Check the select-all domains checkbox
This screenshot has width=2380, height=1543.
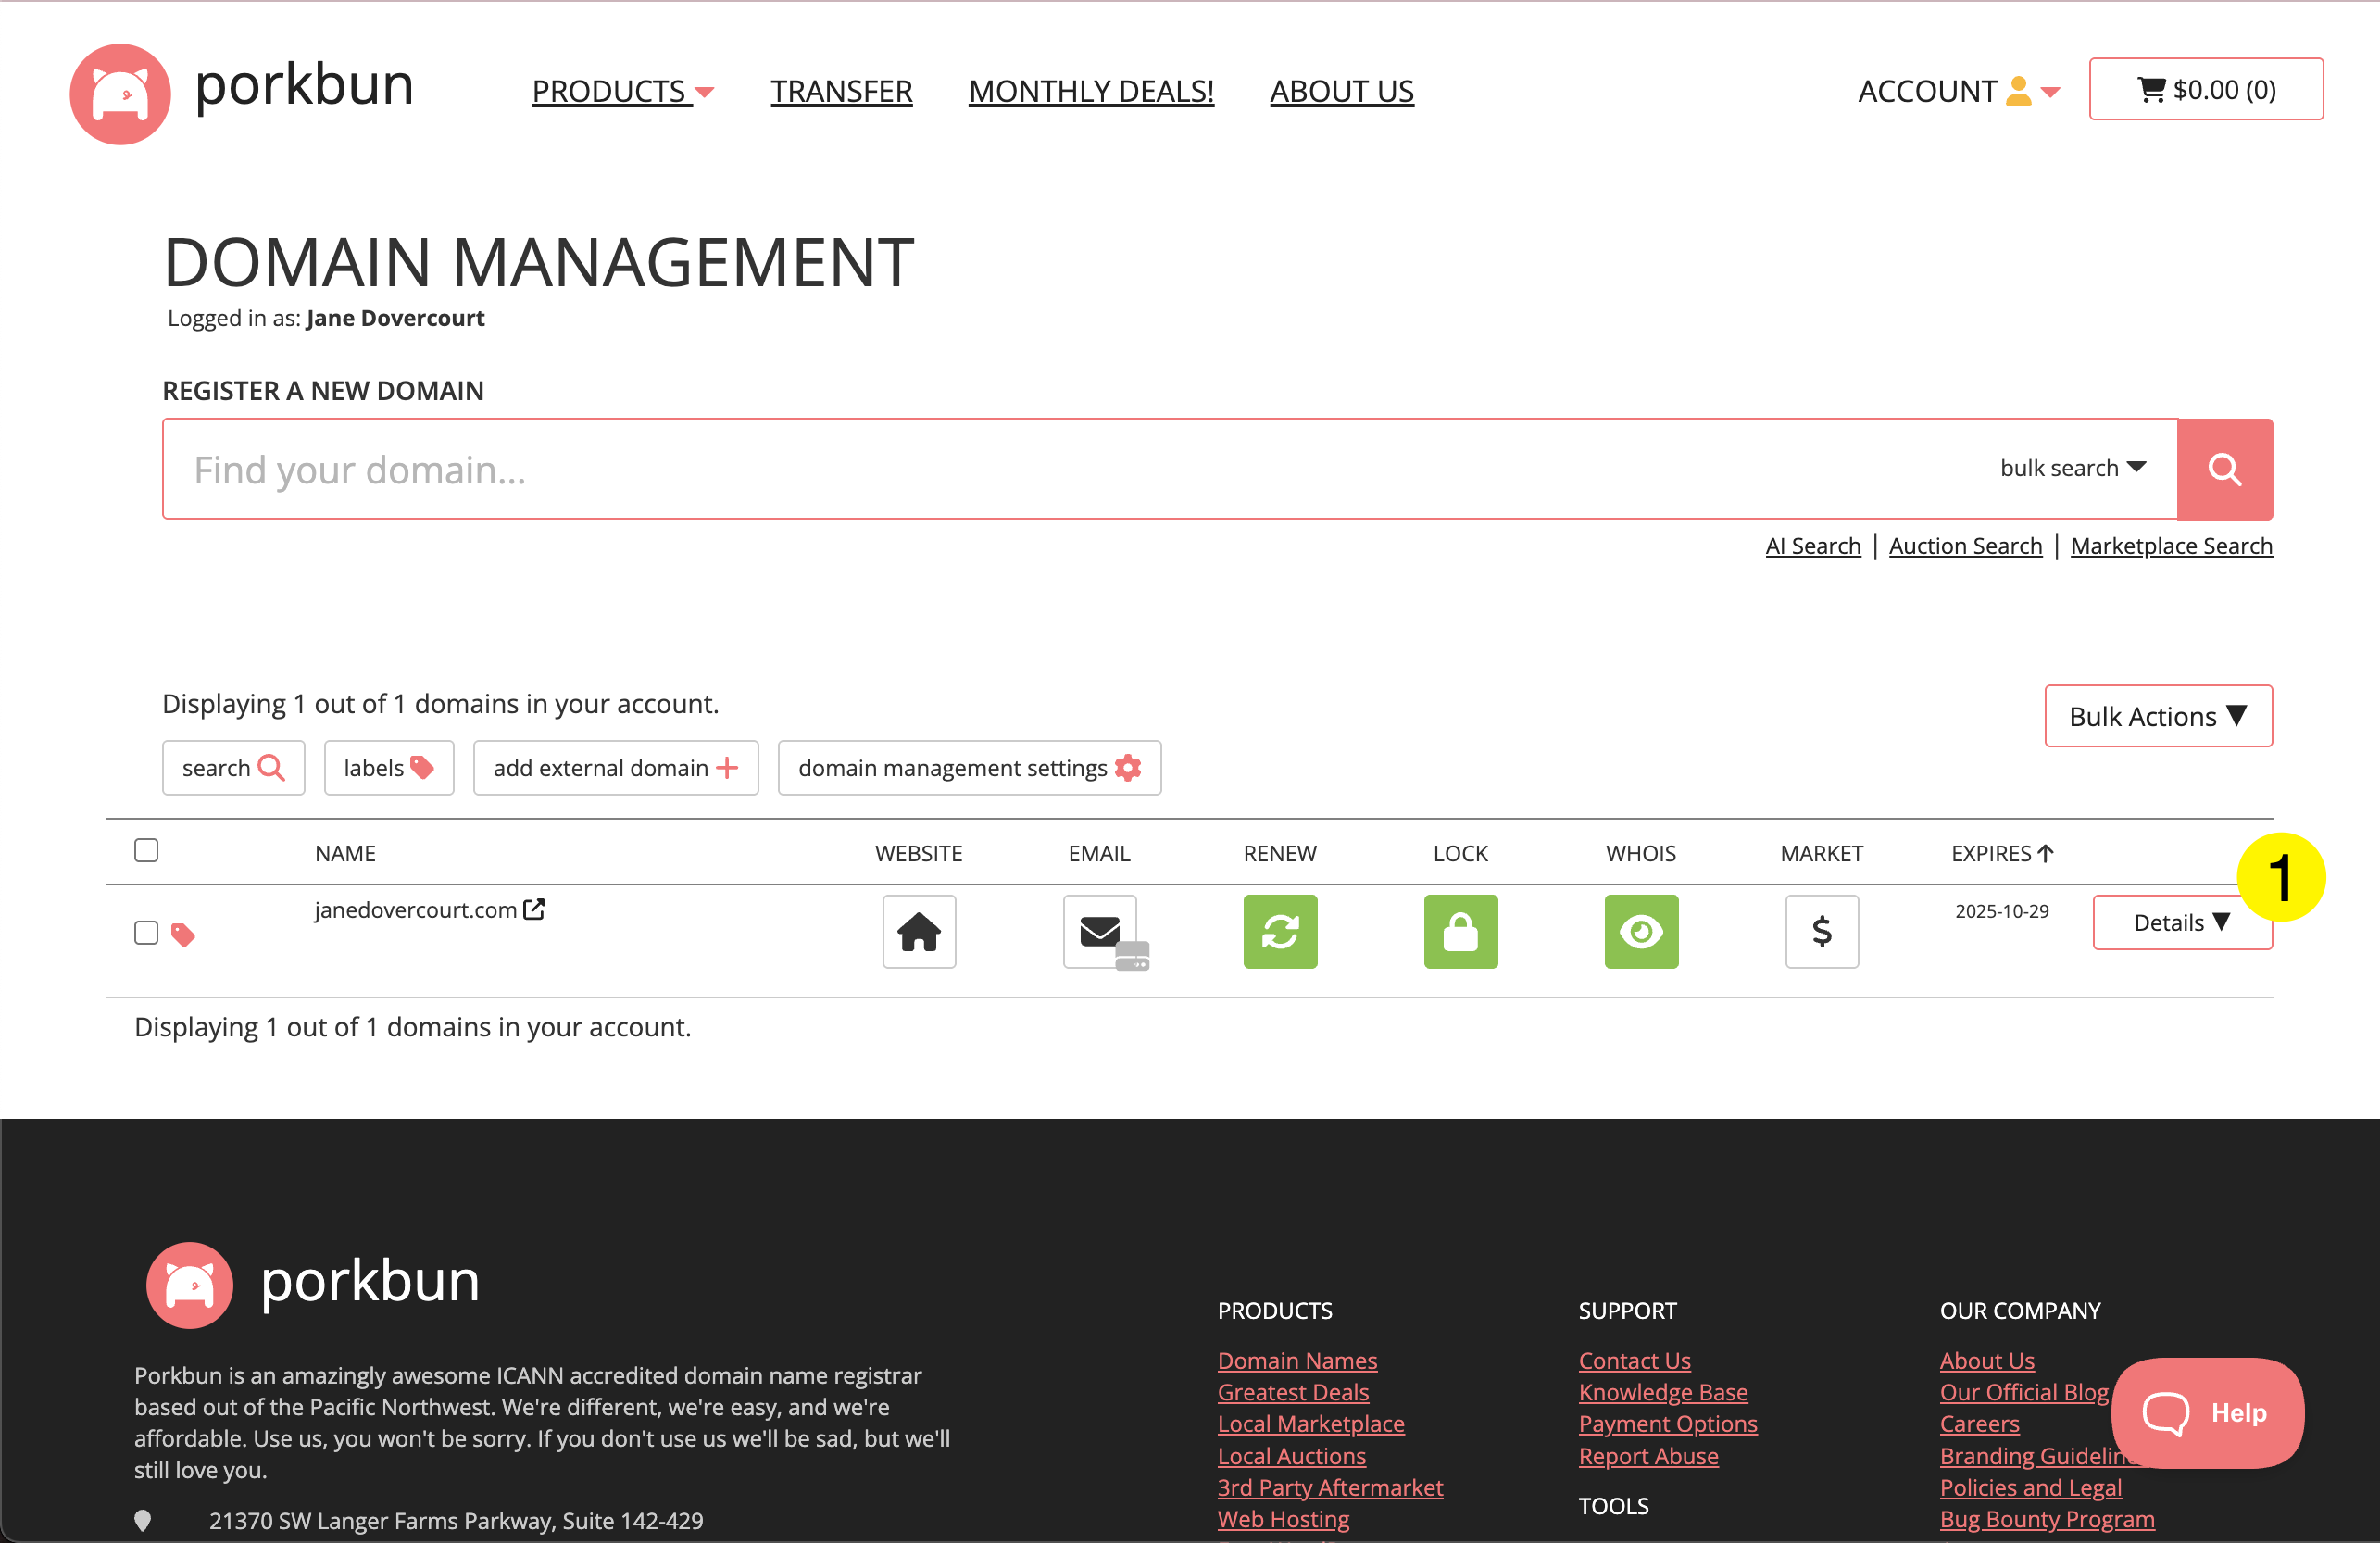[146, 850]
